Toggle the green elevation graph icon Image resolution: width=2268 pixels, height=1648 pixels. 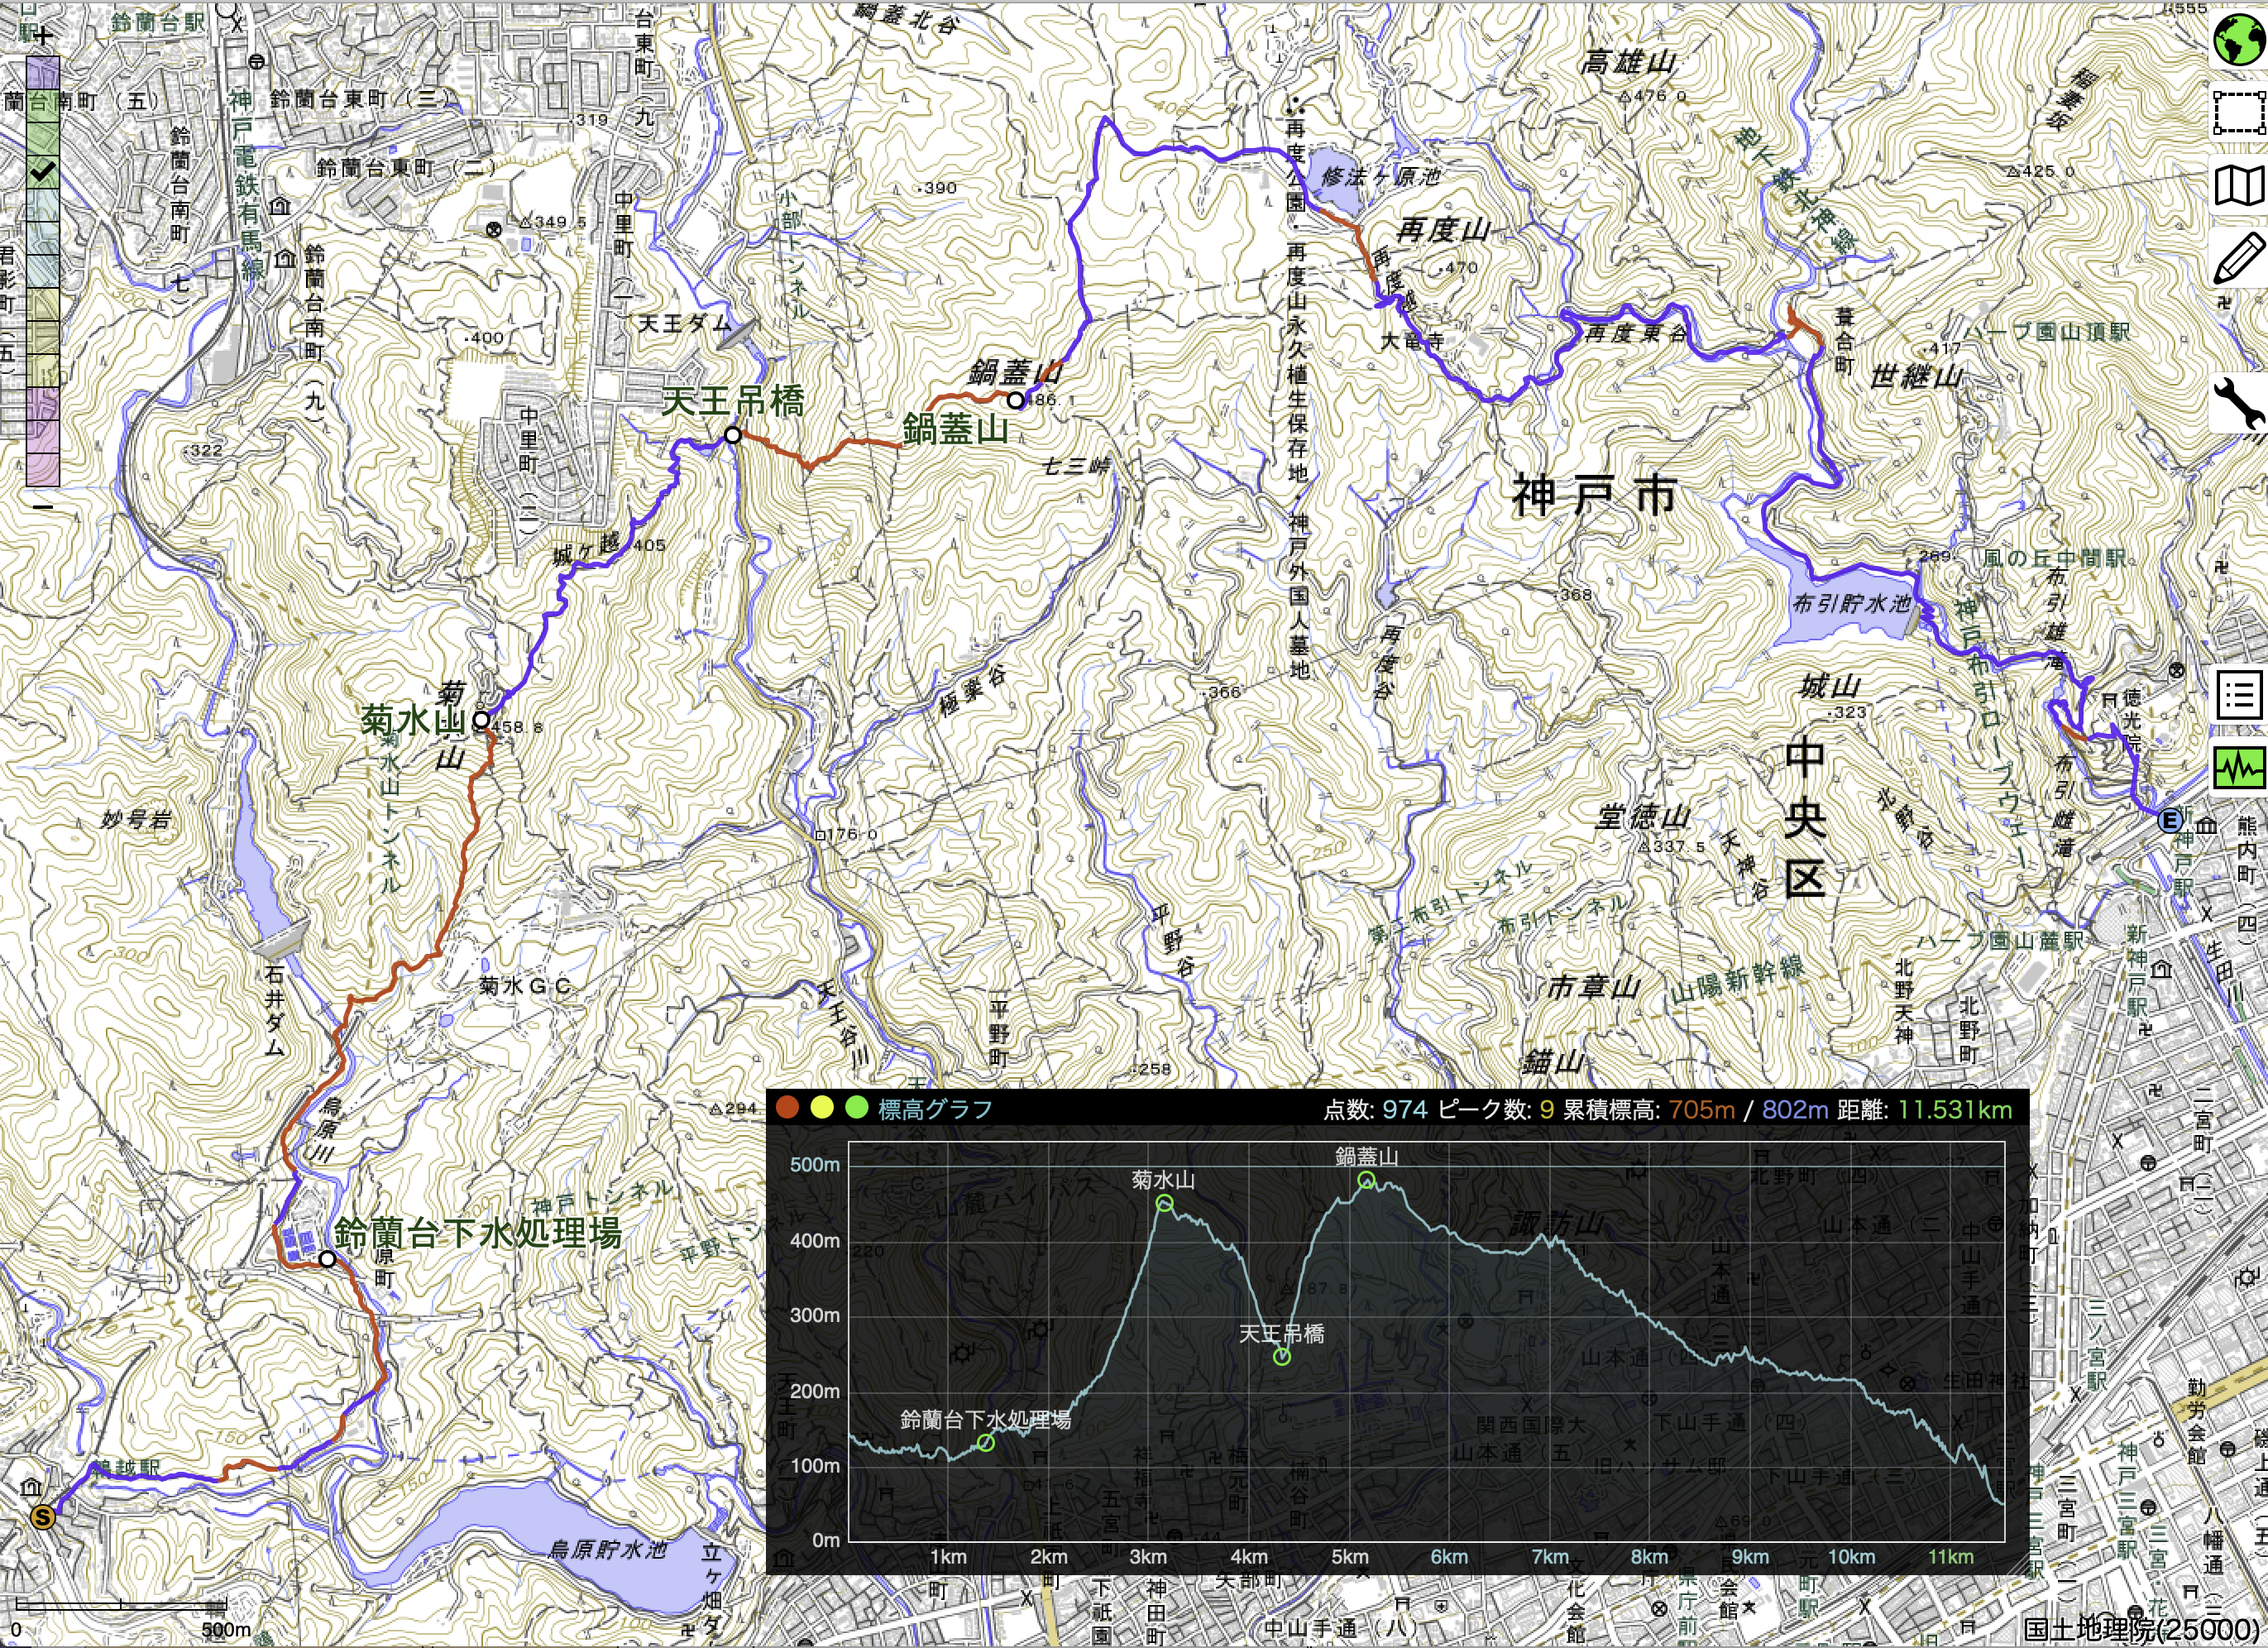(2239, 767)
